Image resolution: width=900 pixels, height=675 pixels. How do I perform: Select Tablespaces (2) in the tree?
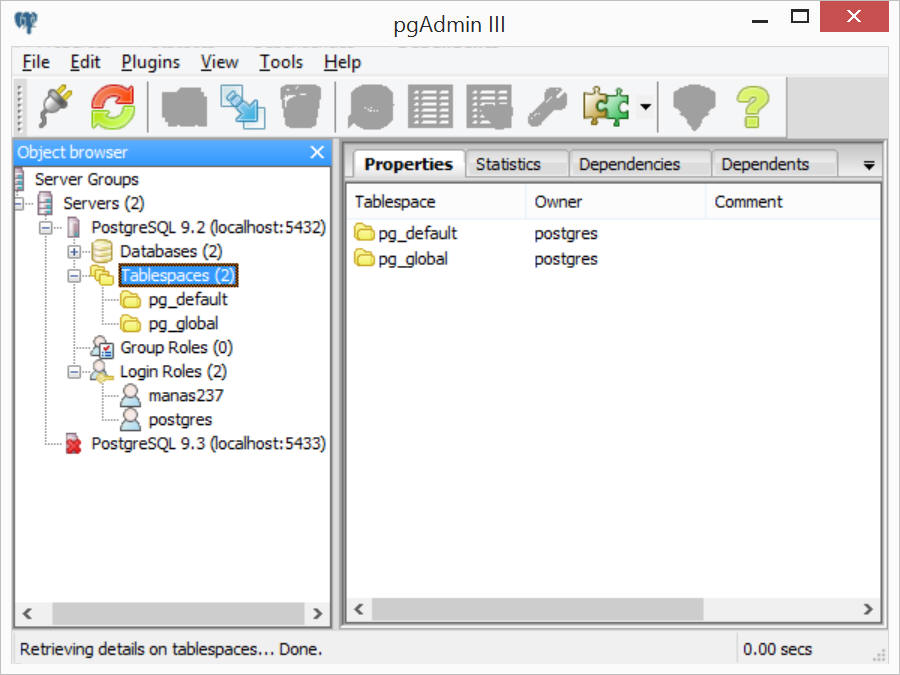point(178,276)
